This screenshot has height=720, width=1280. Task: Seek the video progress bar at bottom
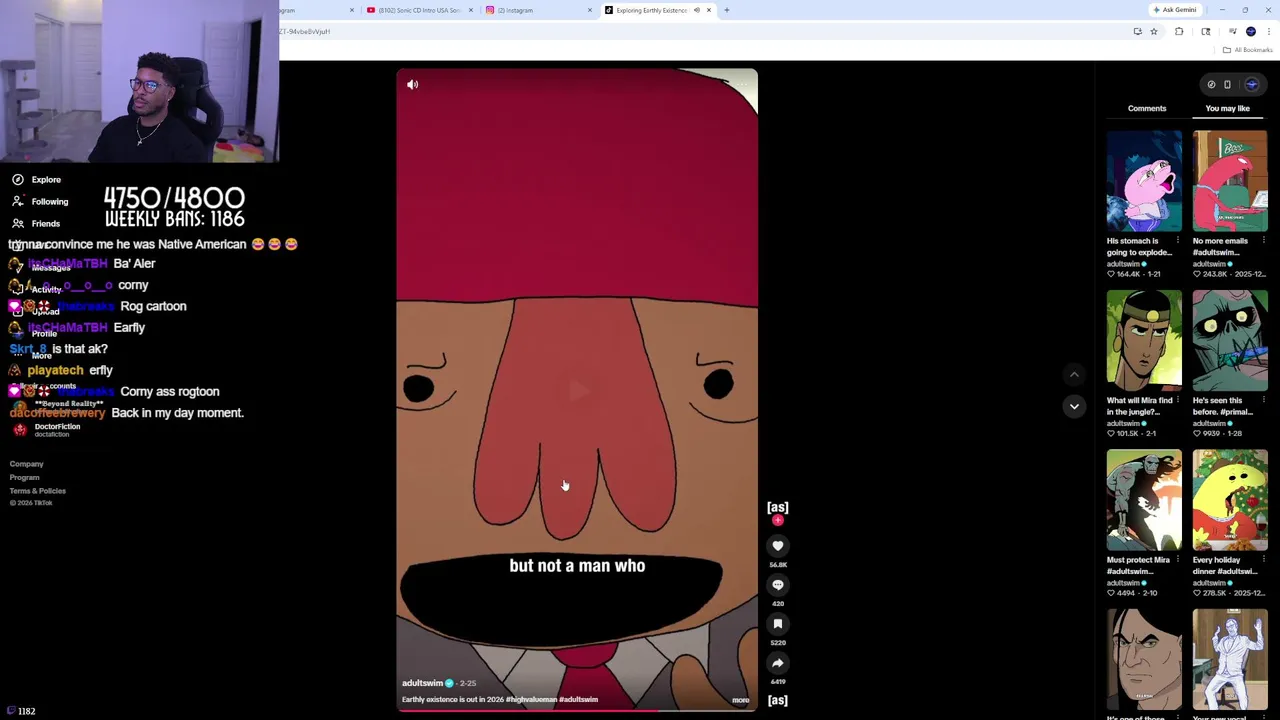[577, 710]
